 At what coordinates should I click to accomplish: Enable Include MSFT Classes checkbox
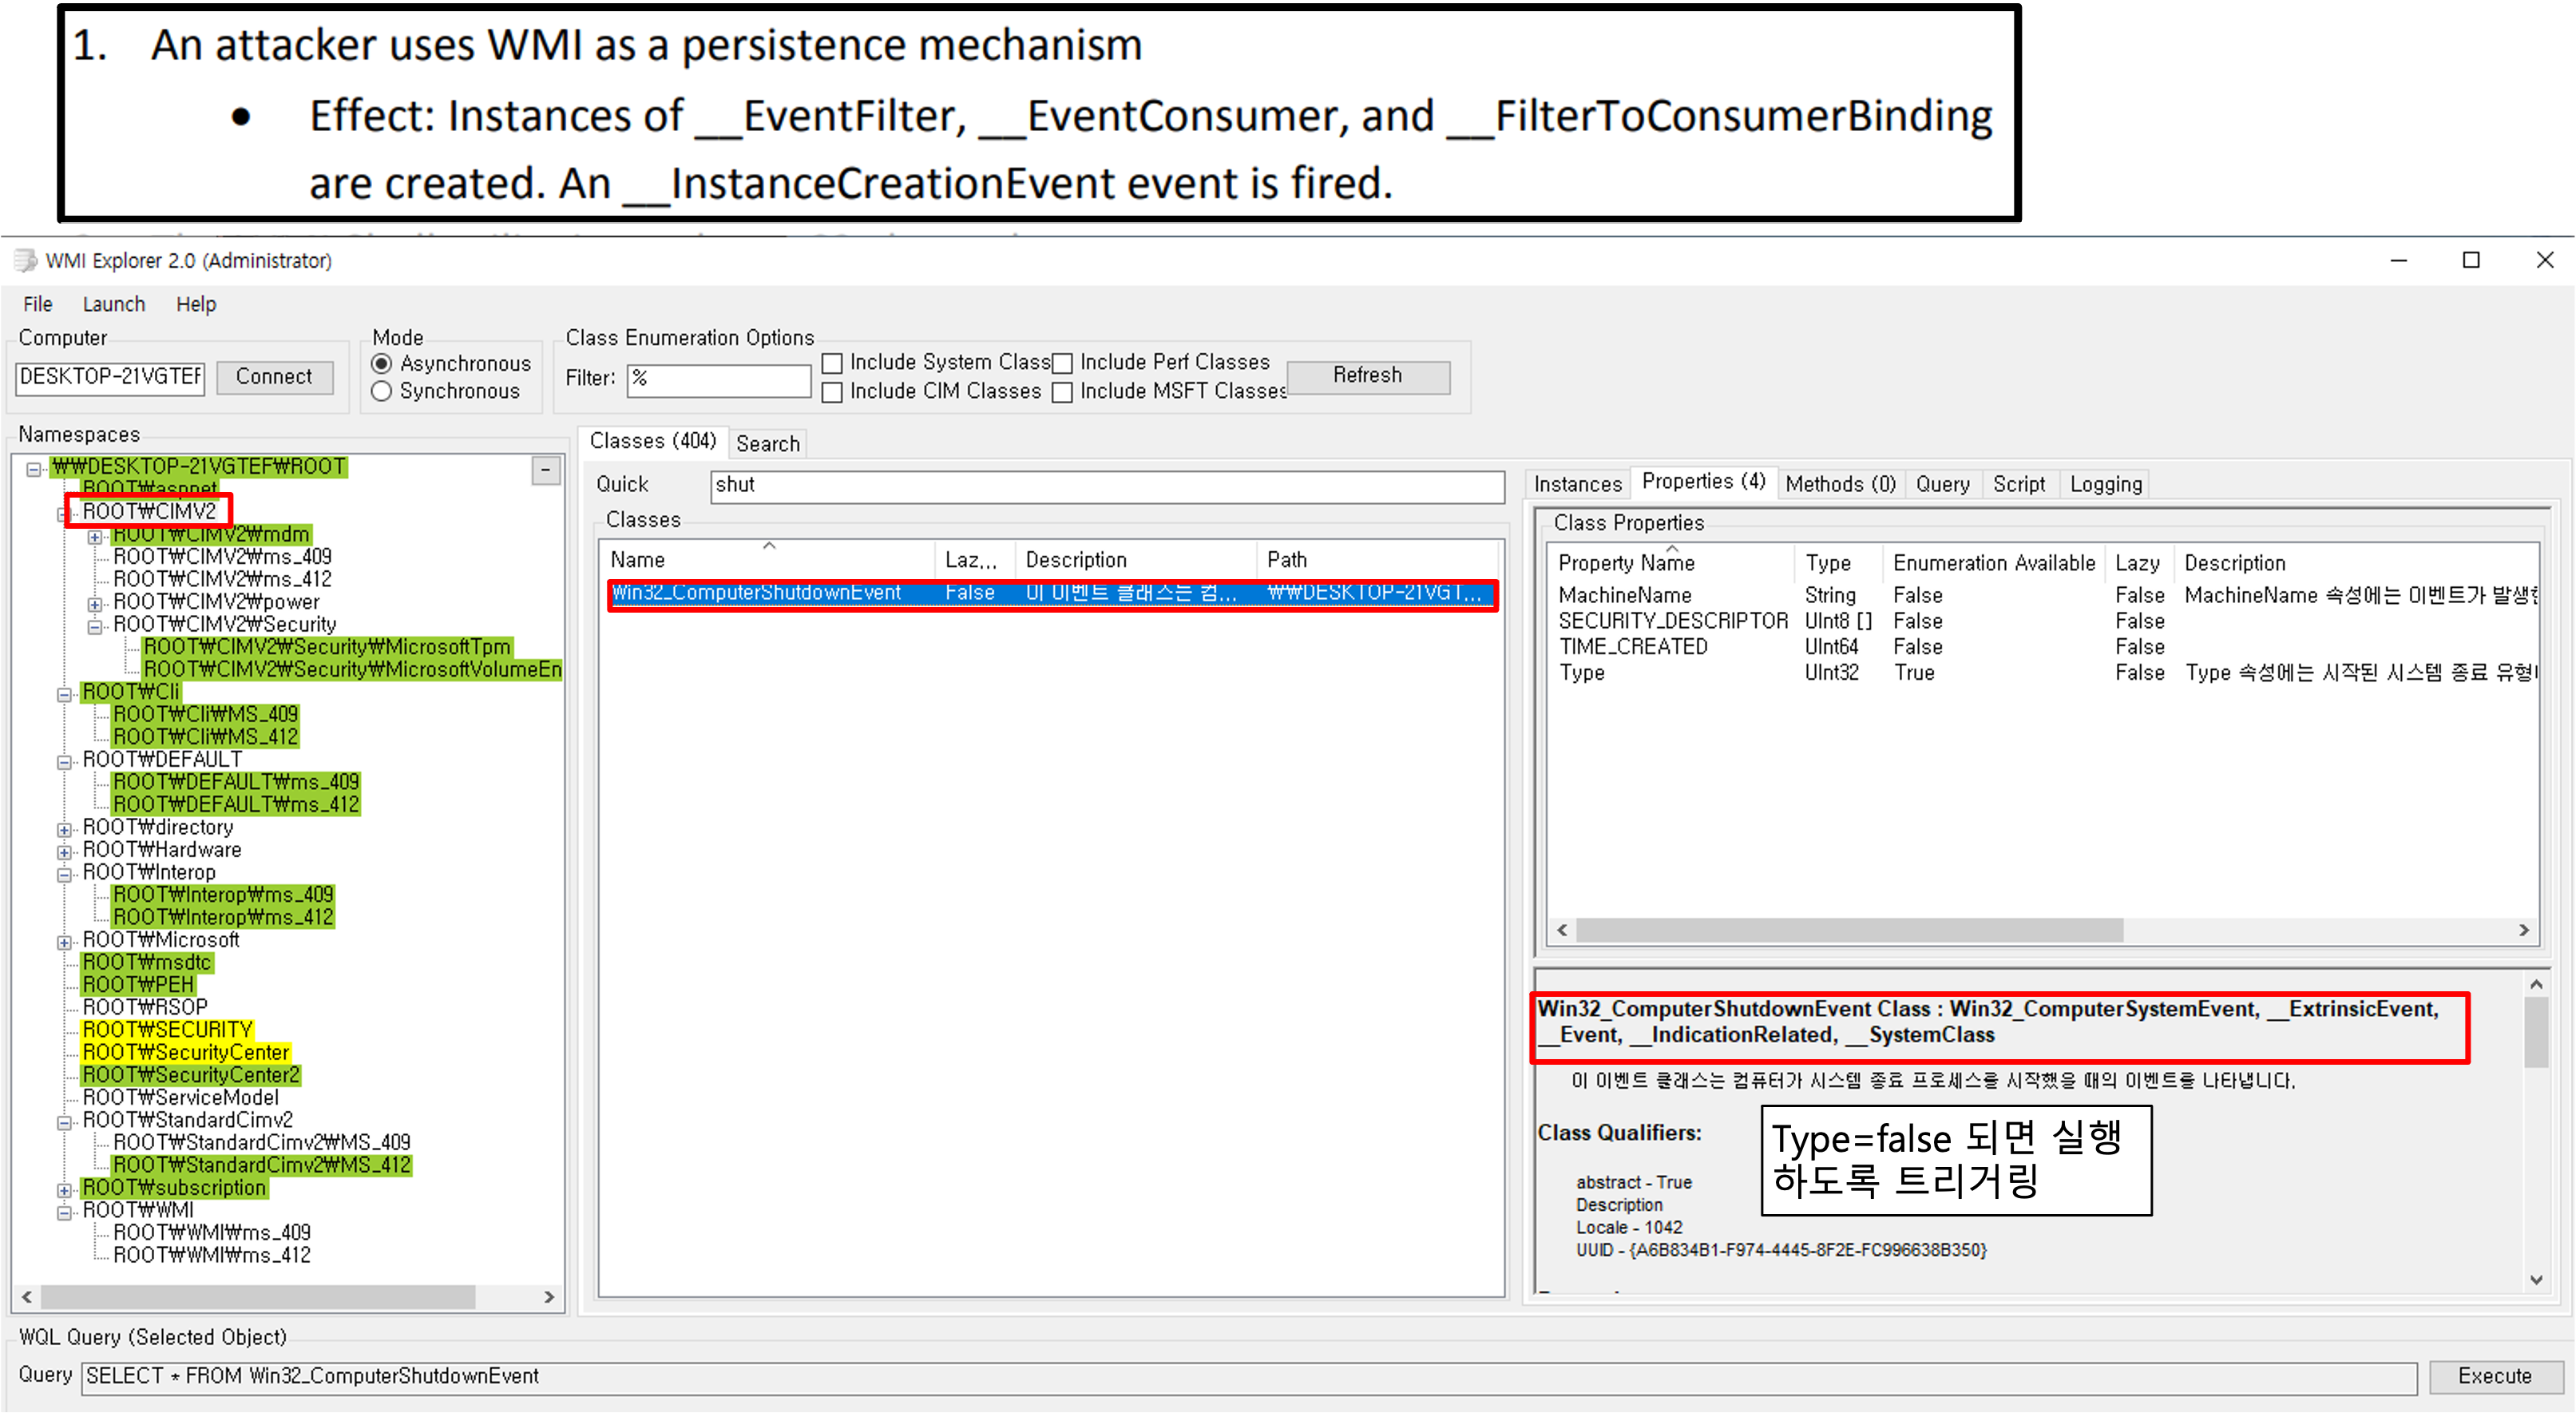click(1062, 393)
